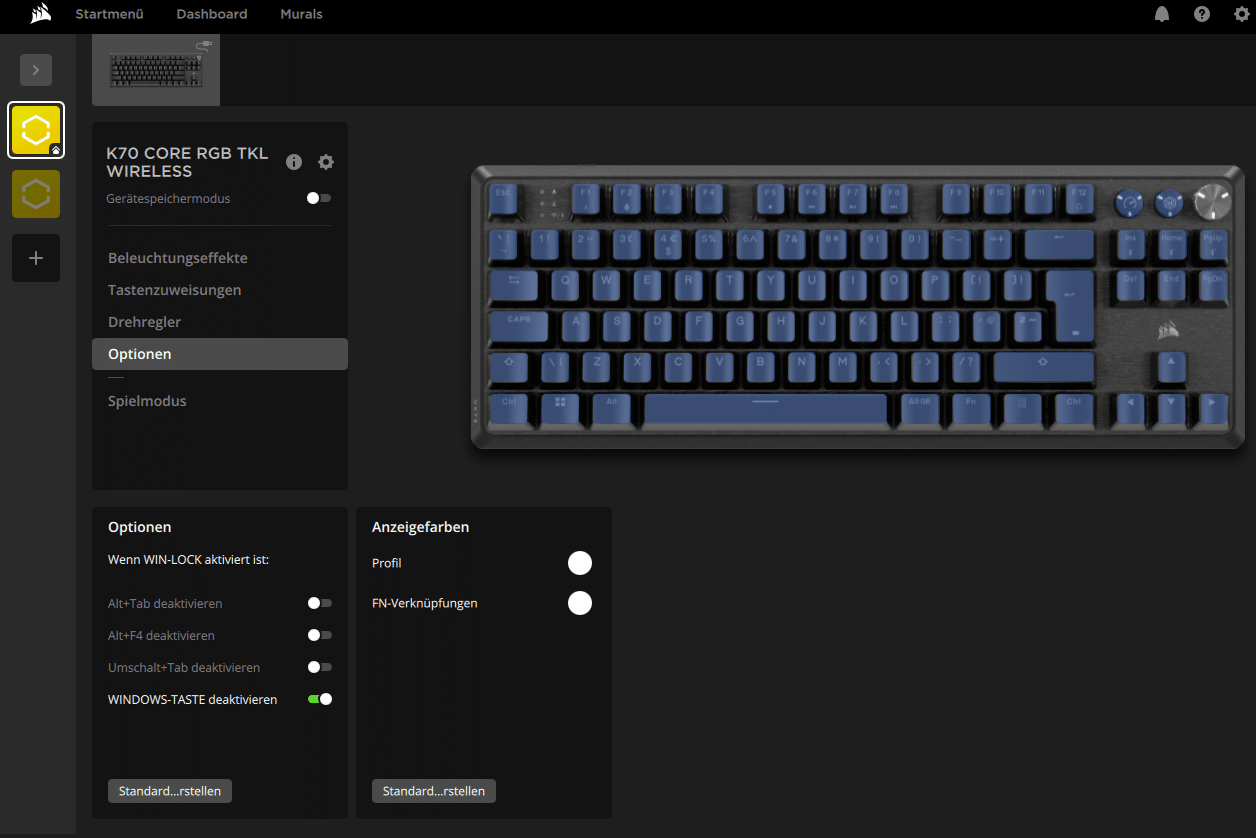Click Standard...rstellen button under Anzeigefarben
Screen dimensions: 1256x838
434,791
